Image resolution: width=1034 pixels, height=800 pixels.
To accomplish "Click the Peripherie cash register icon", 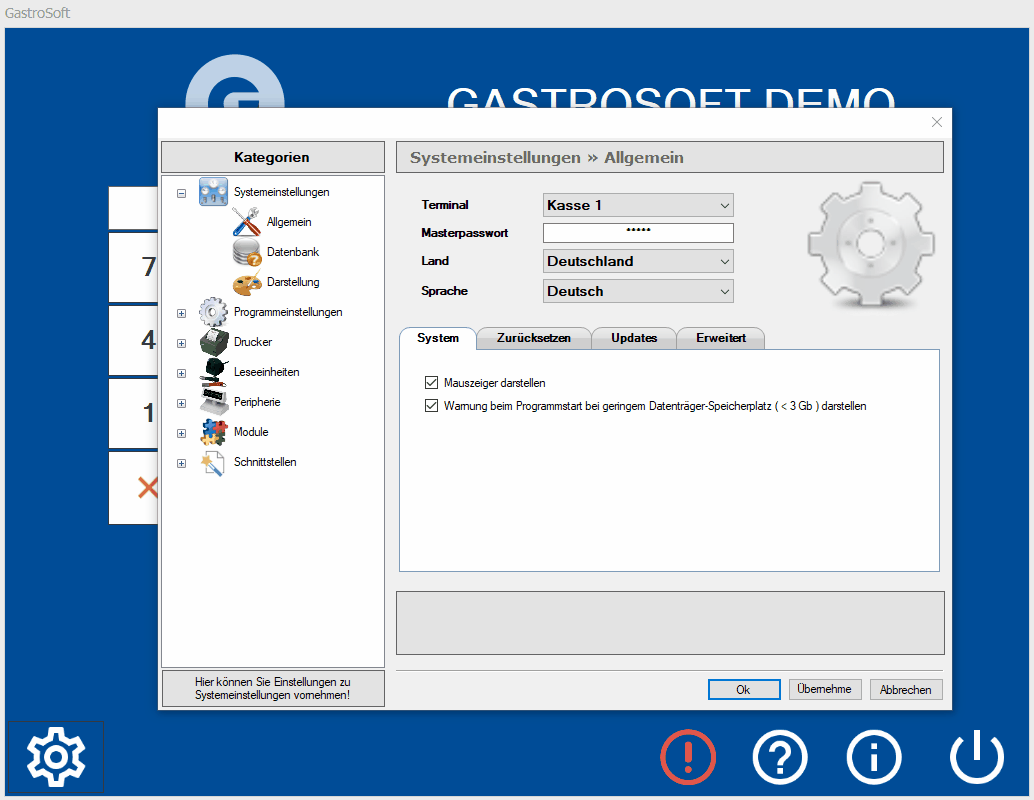I will coord(214,402).
